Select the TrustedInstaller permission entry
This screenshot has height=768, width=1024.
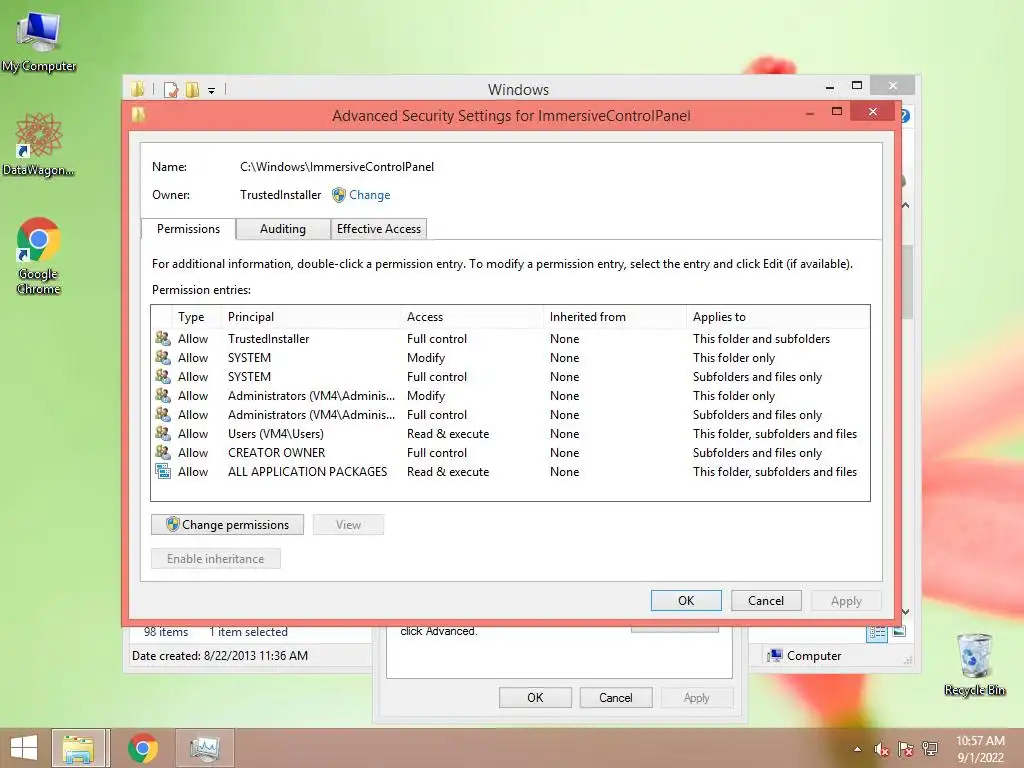(510, 339)
